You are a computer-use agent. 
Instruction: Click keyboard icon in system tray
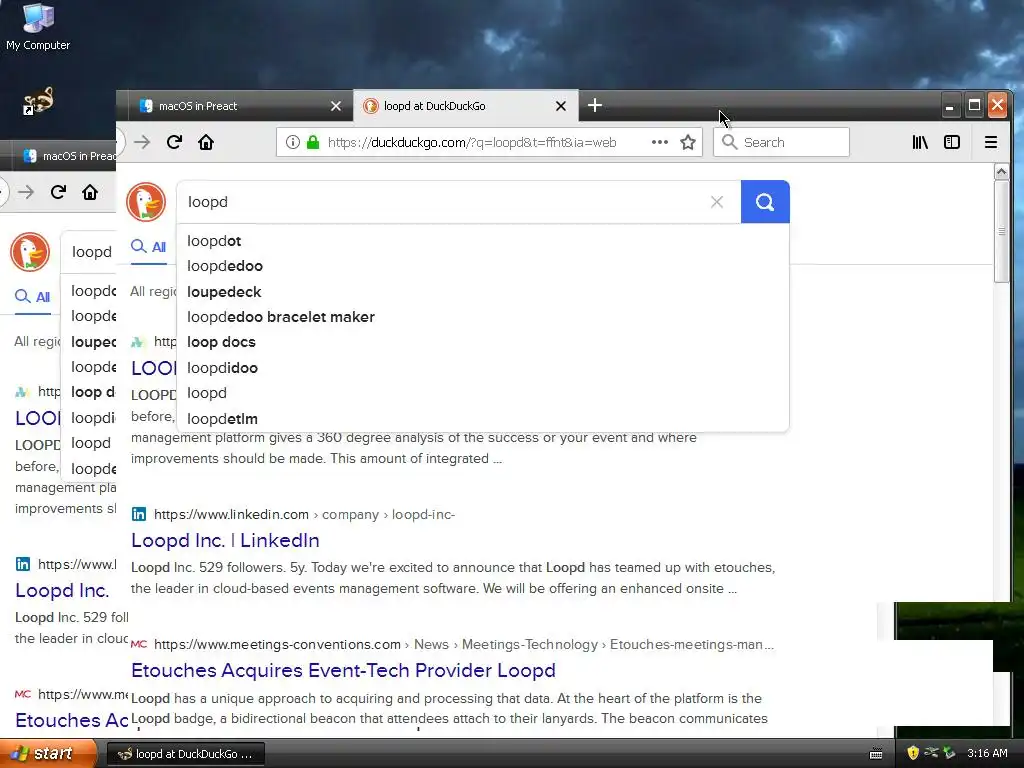876,754
